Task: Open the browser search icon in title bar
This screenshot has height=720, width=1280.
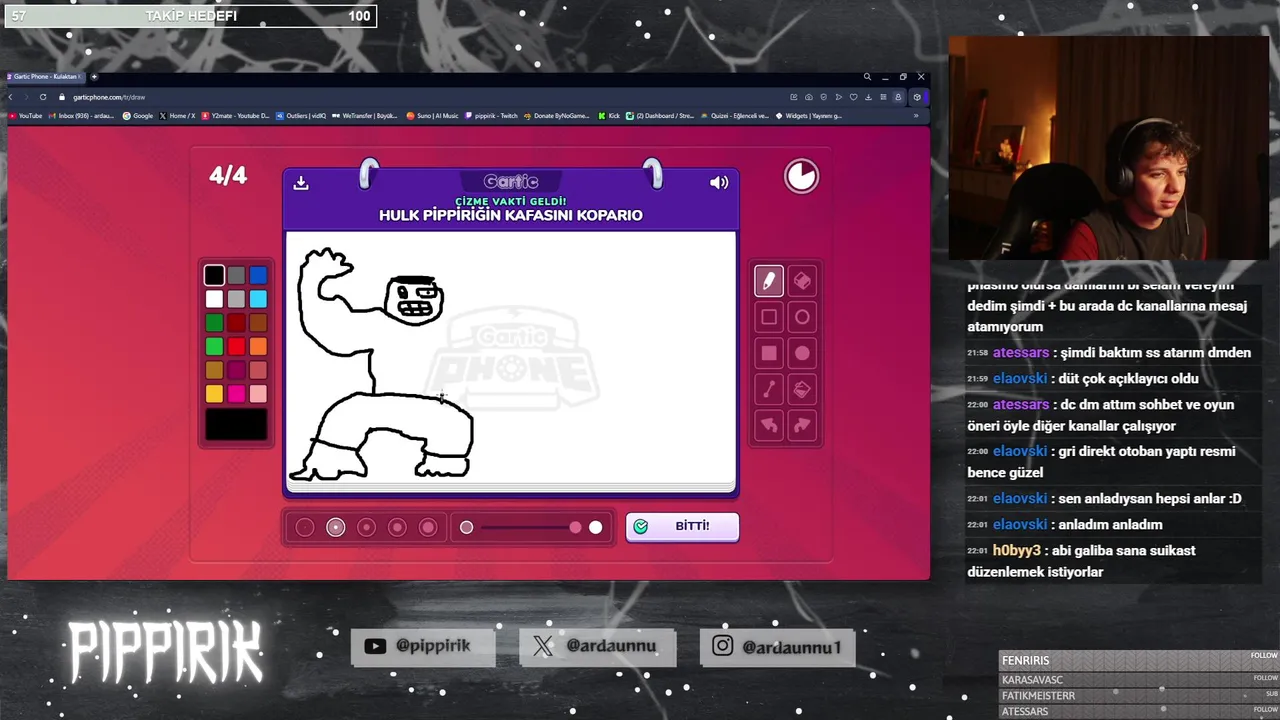Action: 867,77
